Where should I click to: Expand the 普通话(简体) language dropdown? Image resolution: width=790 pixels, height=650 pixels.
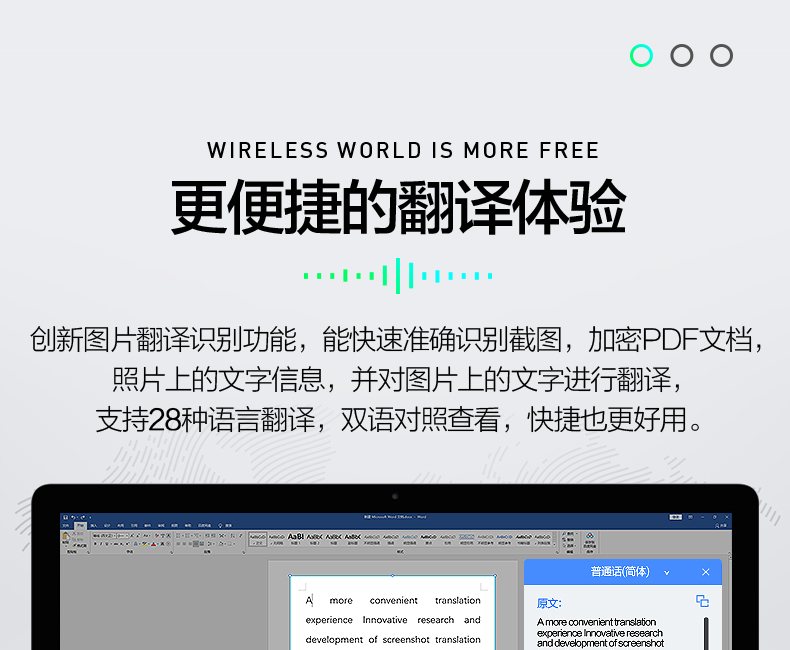pyautogui.click(x=667, y=572)
